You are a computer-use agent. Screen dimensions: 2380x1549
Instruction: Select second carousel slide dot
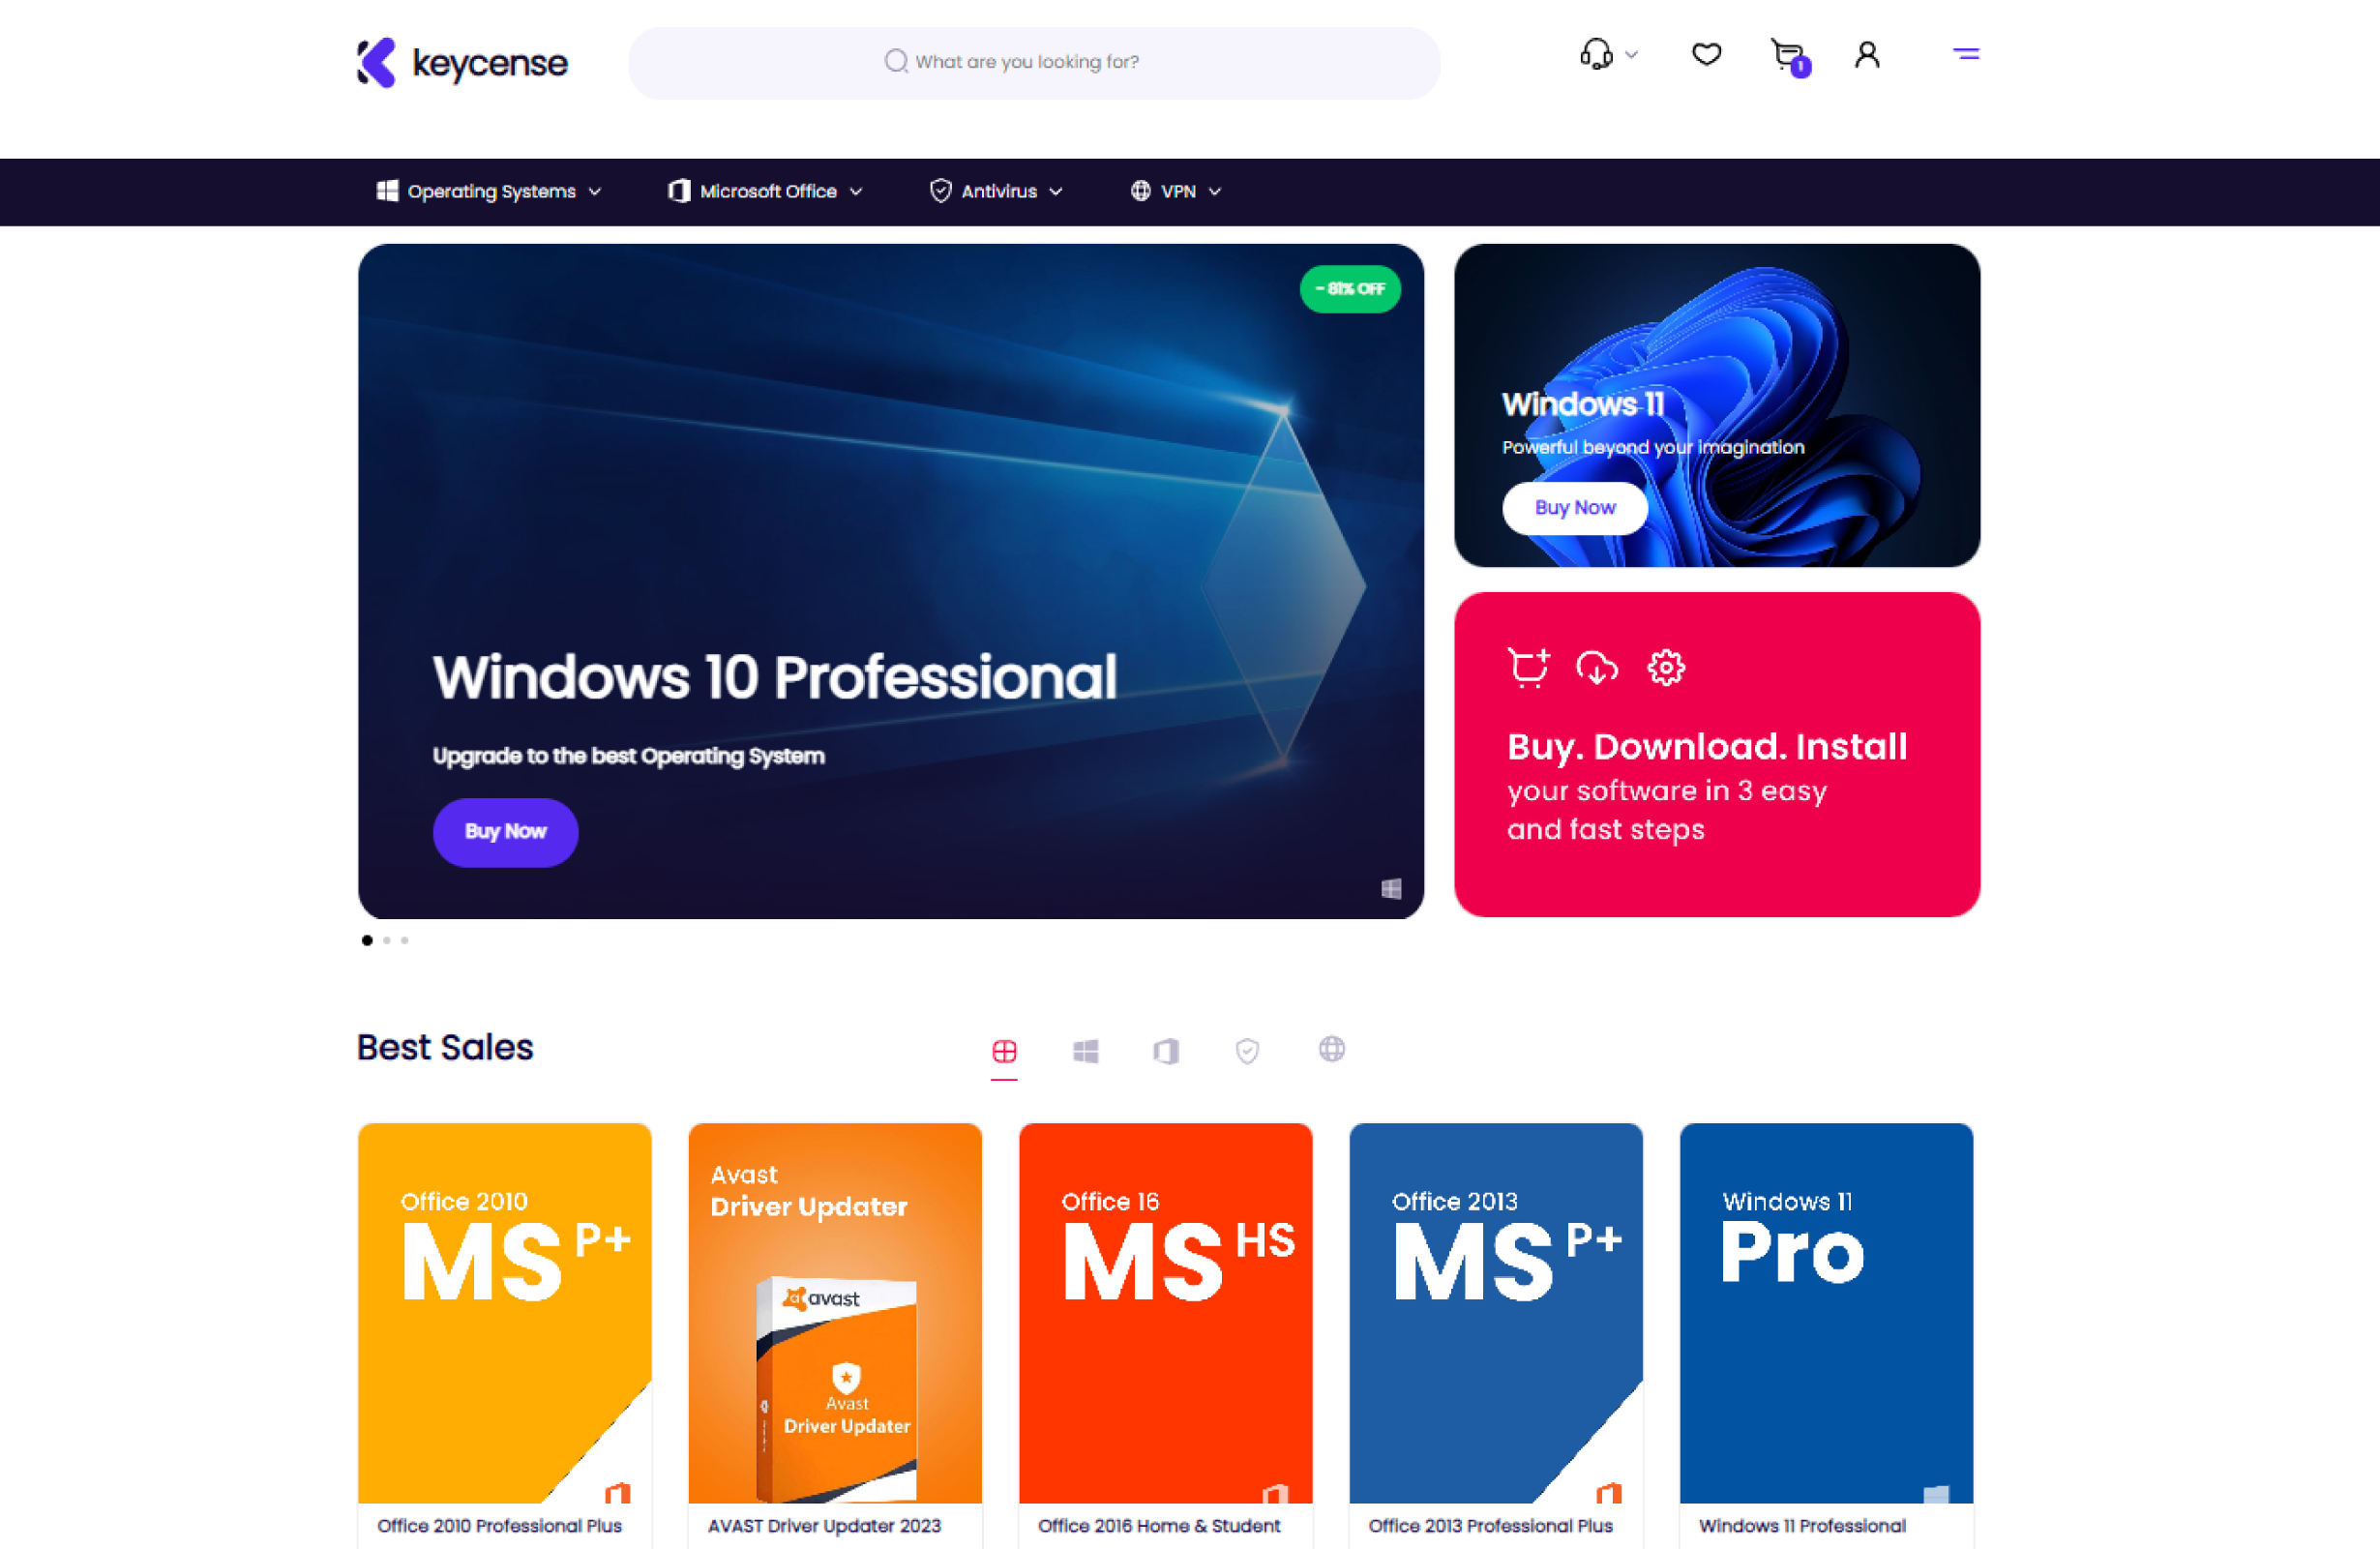tap(387, 940)
